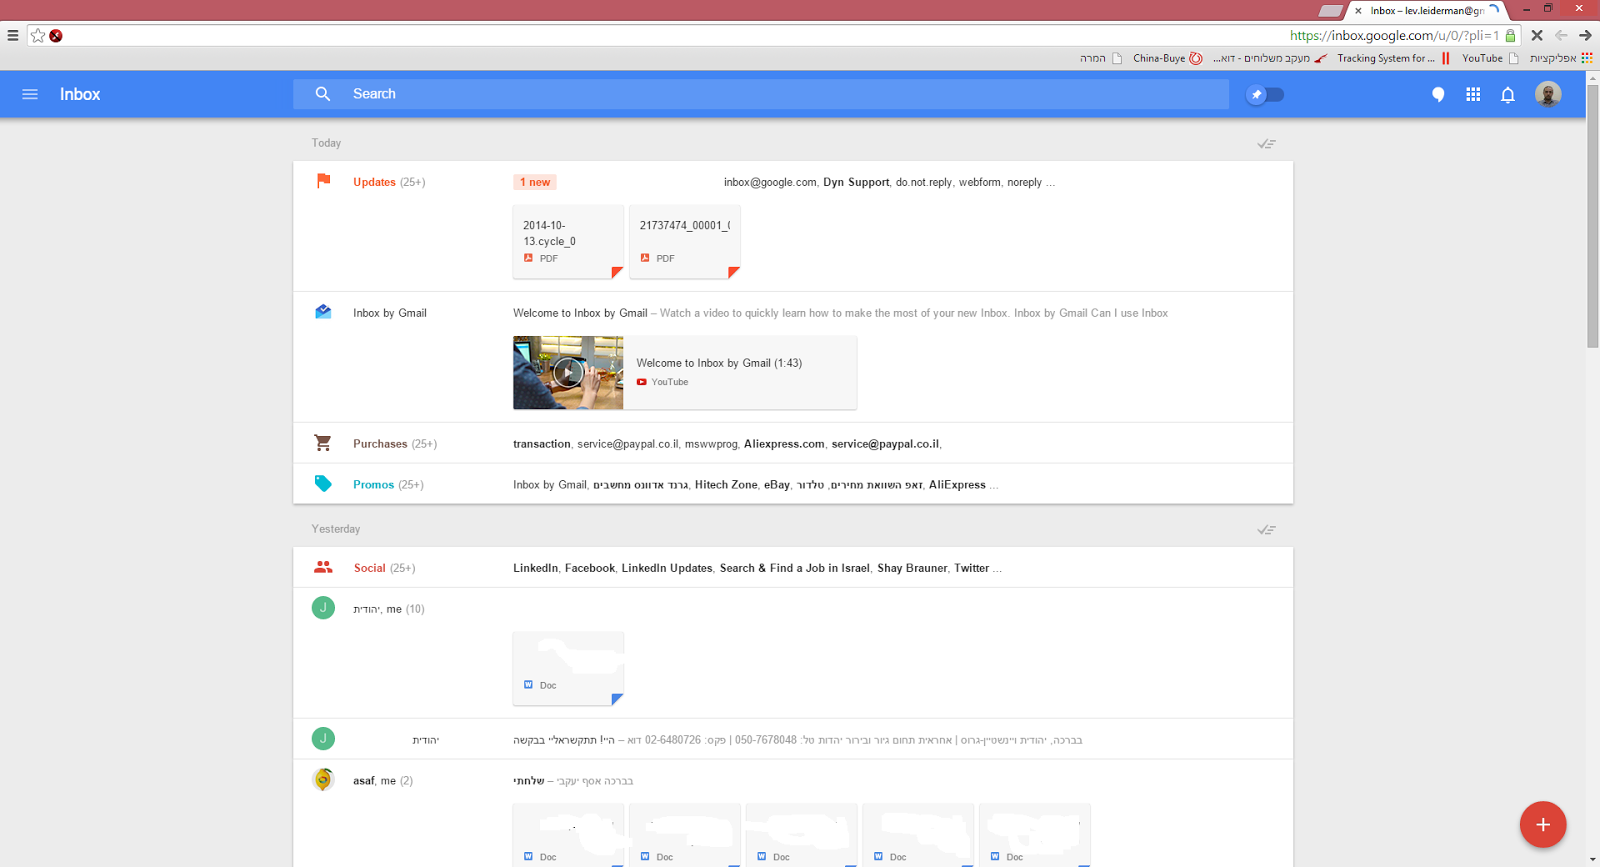
Task: Open the Hangouts chat icon
Action: (1438, 95)
